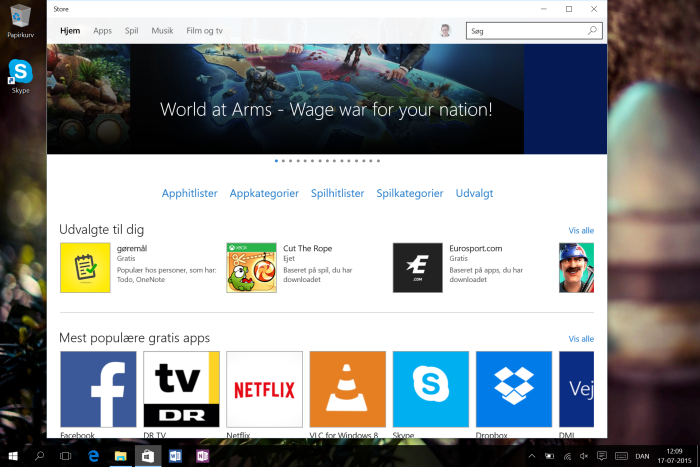Open Word from the taskbar
The height and width of the screenshot is (467, 700).
175,456
